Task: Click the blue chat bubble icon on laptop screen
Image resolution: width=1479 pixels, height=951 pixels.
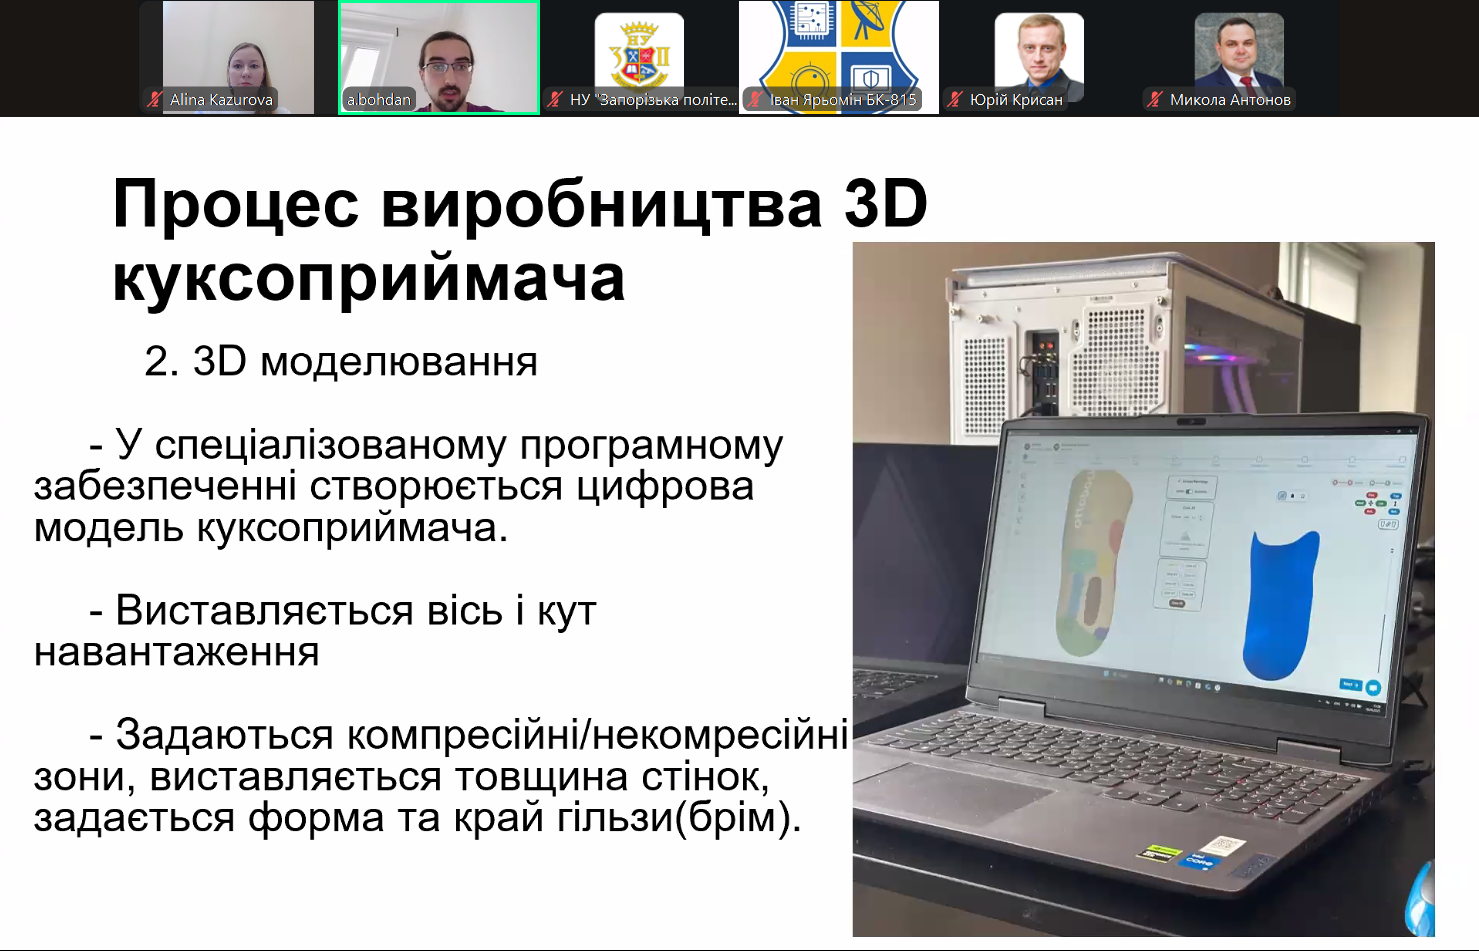Action: click(1373, 688)
